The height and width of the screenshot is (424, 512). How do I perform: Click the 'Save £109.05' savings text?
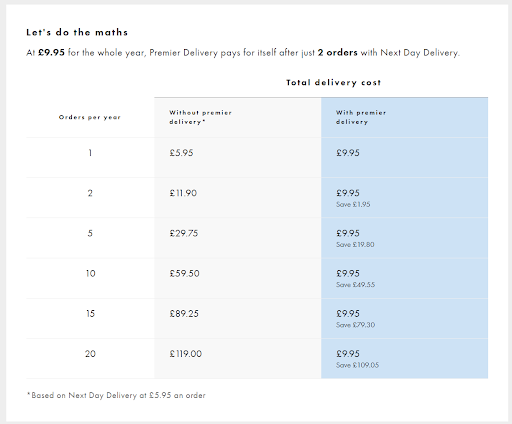[x=357, y=365]
